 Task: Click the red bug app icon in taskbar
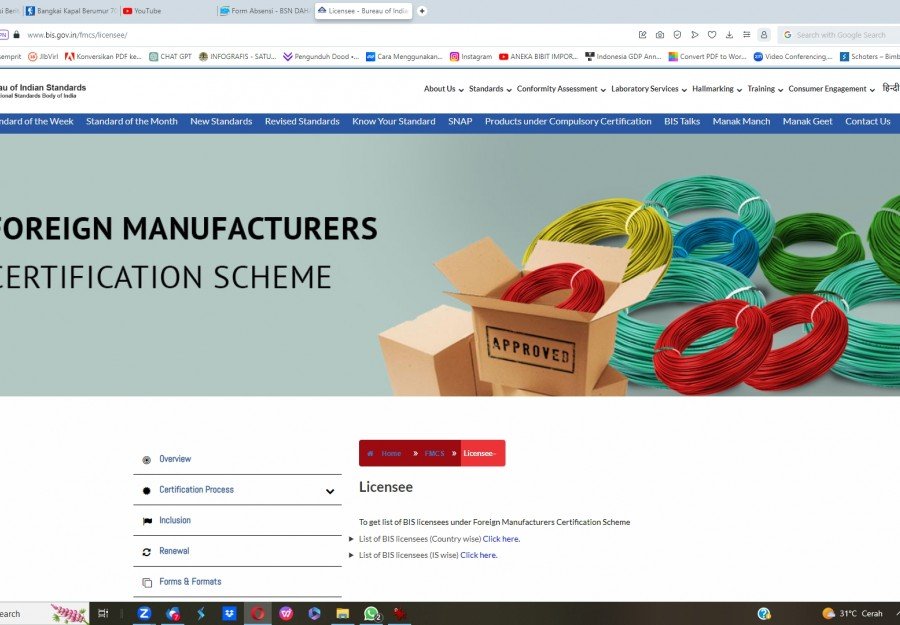pos(399,614)
